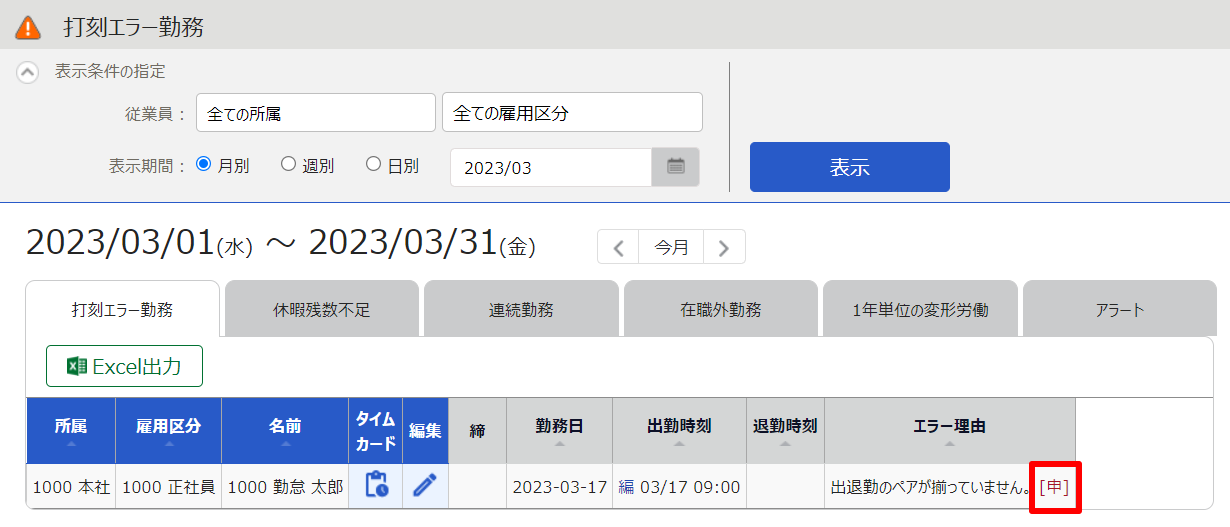
Task: Click the [申] link in the error row
Action: point(1054,488)
